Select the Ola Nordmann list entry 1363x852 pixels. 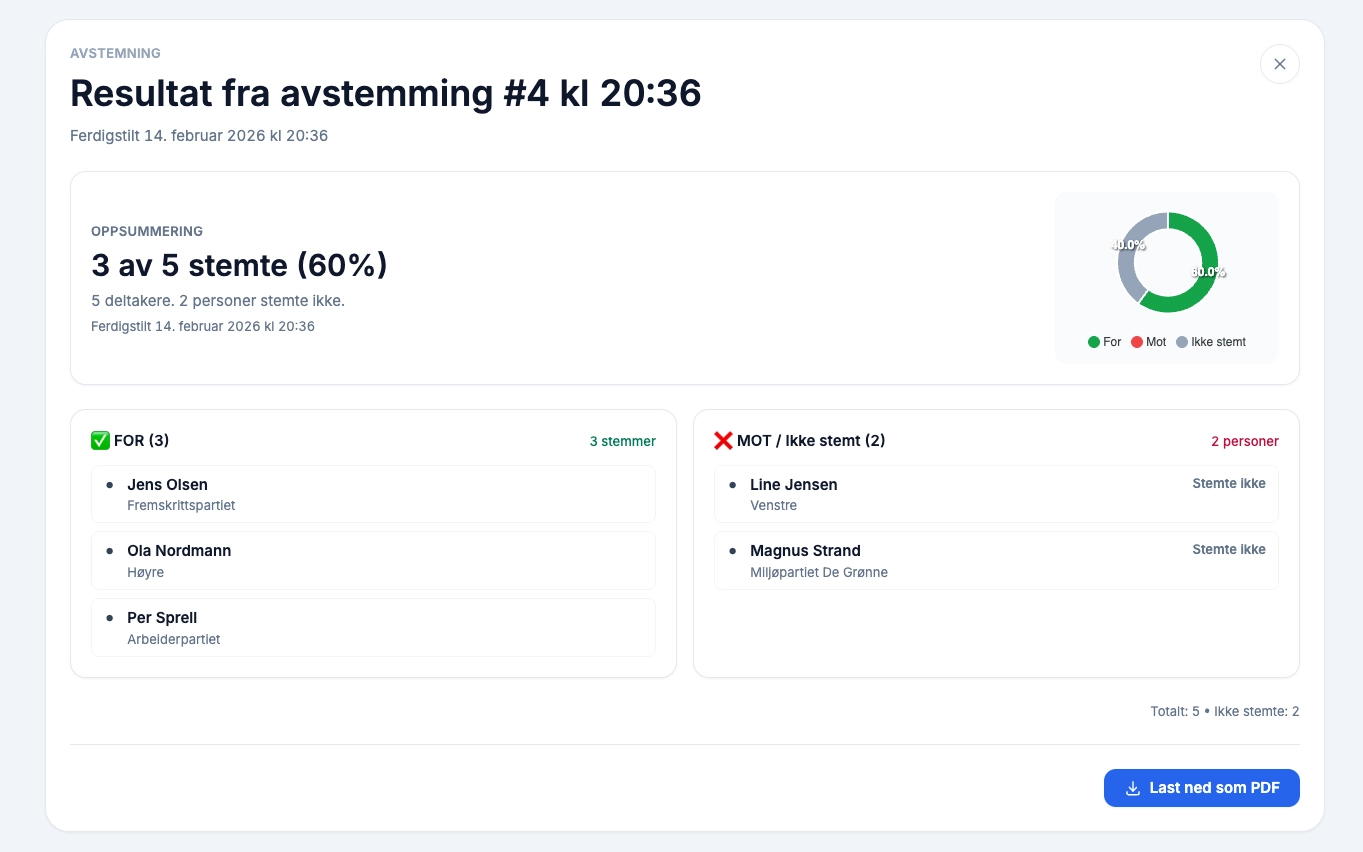pyautogui.click(x=372, y=560)
